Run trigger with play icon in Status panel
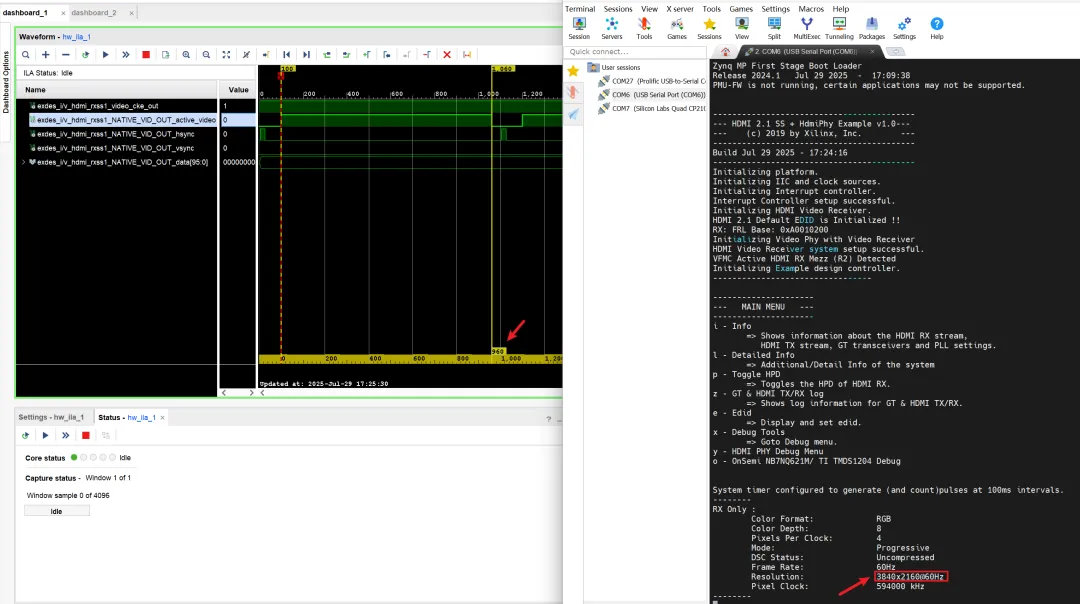The image size is (1080, 604). coord(45,435)
